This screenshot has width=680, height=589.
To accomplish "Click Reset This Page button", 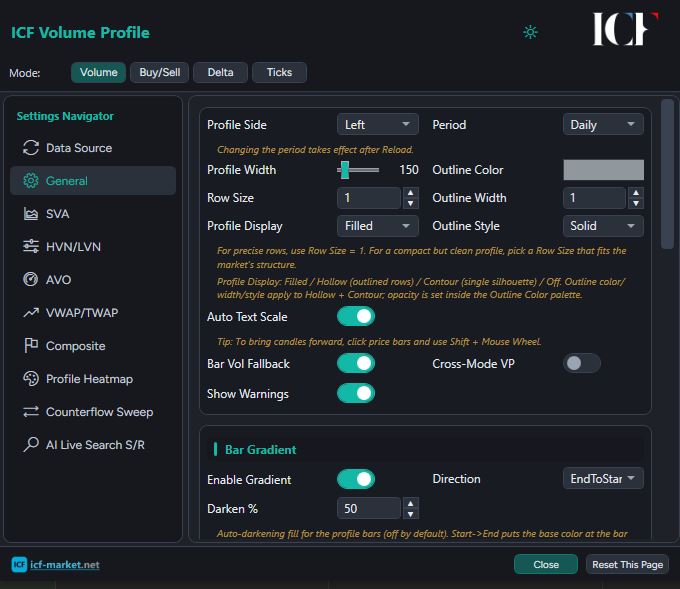I will (x=627, y=564).
